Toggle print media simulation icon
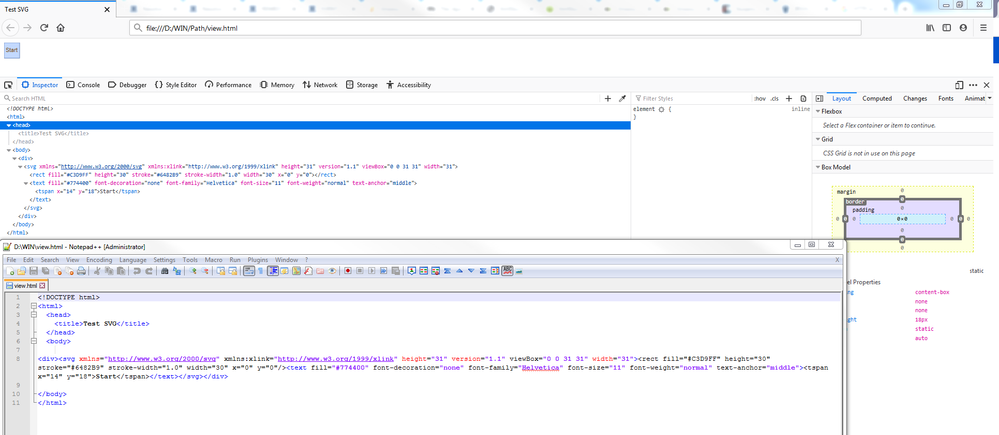The width and height of the screenshot is (999, 435). 803,99
